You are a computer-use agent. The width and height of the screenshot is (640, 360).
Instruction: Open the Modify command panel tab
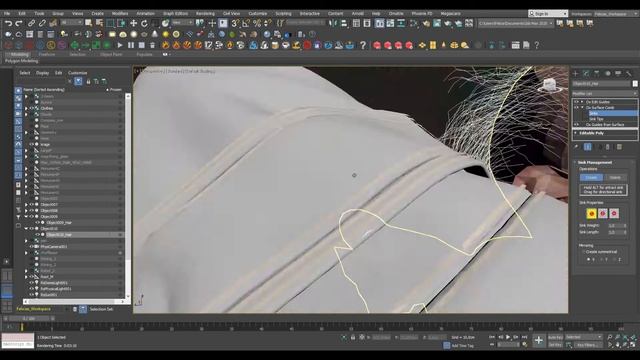click(x=586, y=73)
